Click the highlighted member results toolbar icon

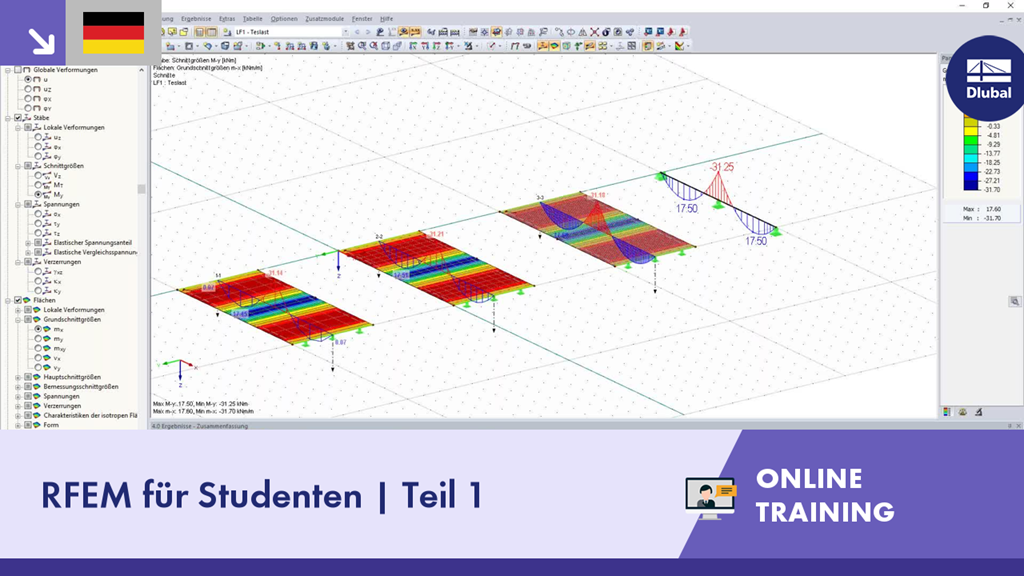tap(543, 46)
